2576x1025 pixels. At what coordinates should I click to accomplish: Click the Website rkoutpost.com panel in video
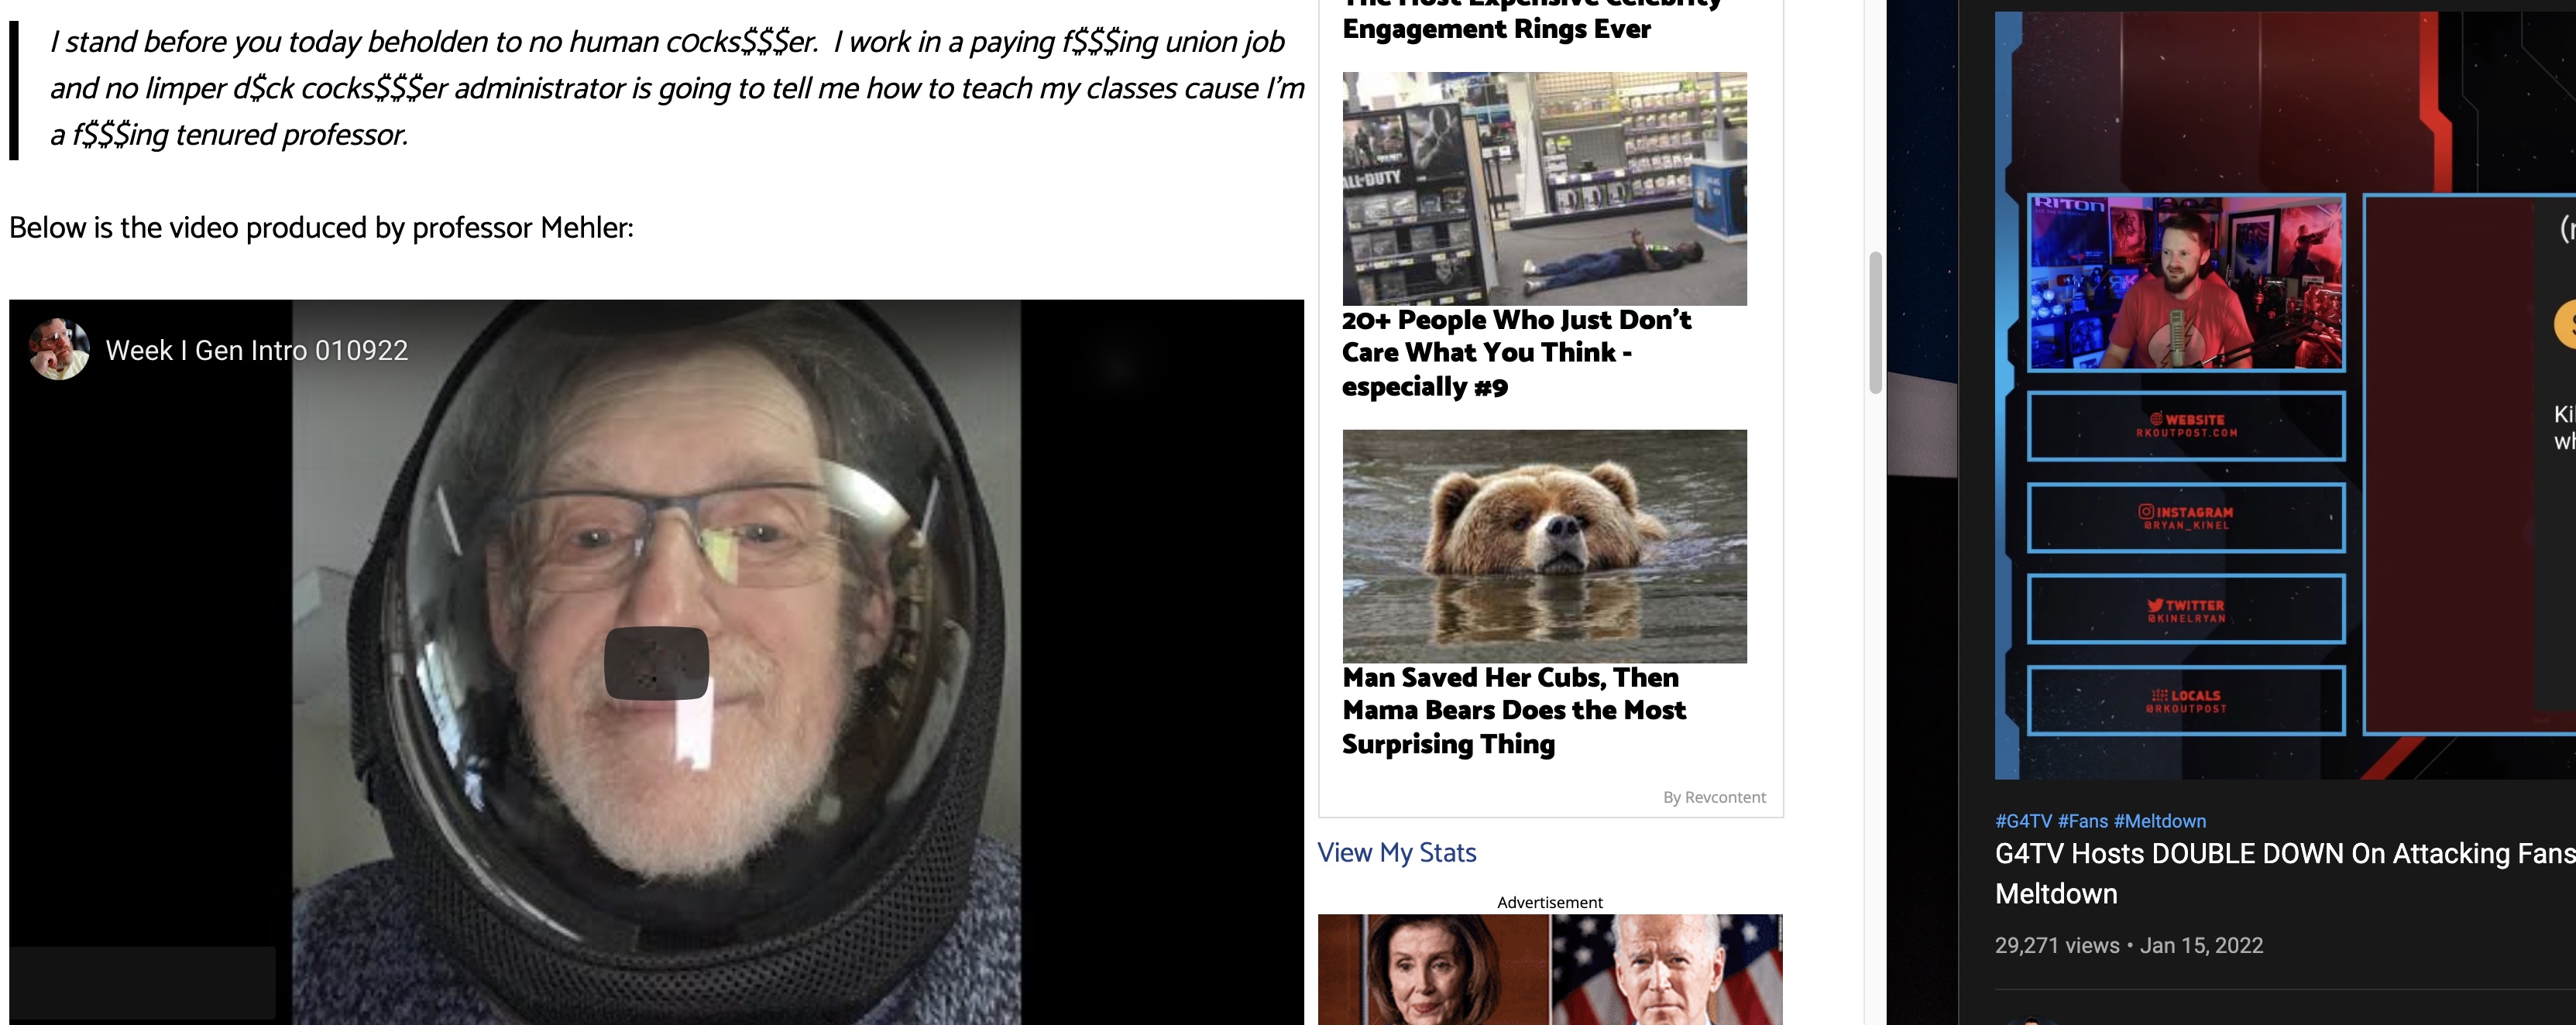pyautogui.click(x=2185, y=426)
